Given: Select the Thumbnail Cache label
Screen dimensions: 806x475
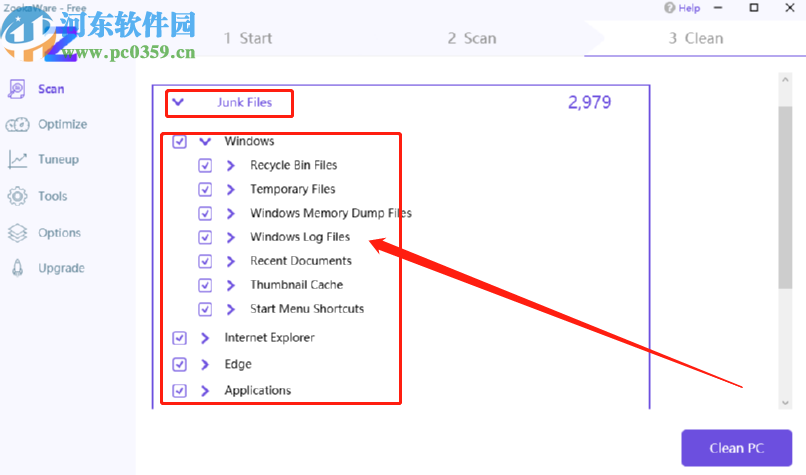Looking at the screenshot, I should coord(297,285).
